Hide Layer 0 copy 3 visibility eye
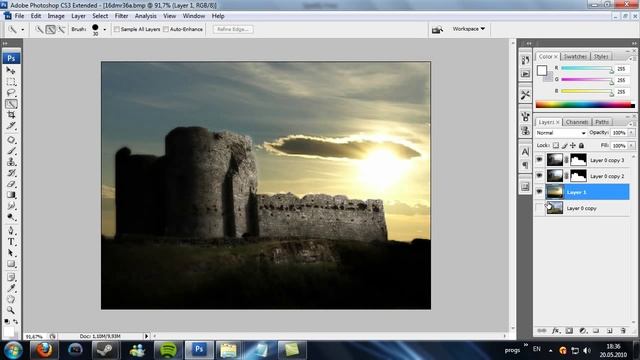The height and width of the screenshot is (360, 640). click(x=540, y=160)
